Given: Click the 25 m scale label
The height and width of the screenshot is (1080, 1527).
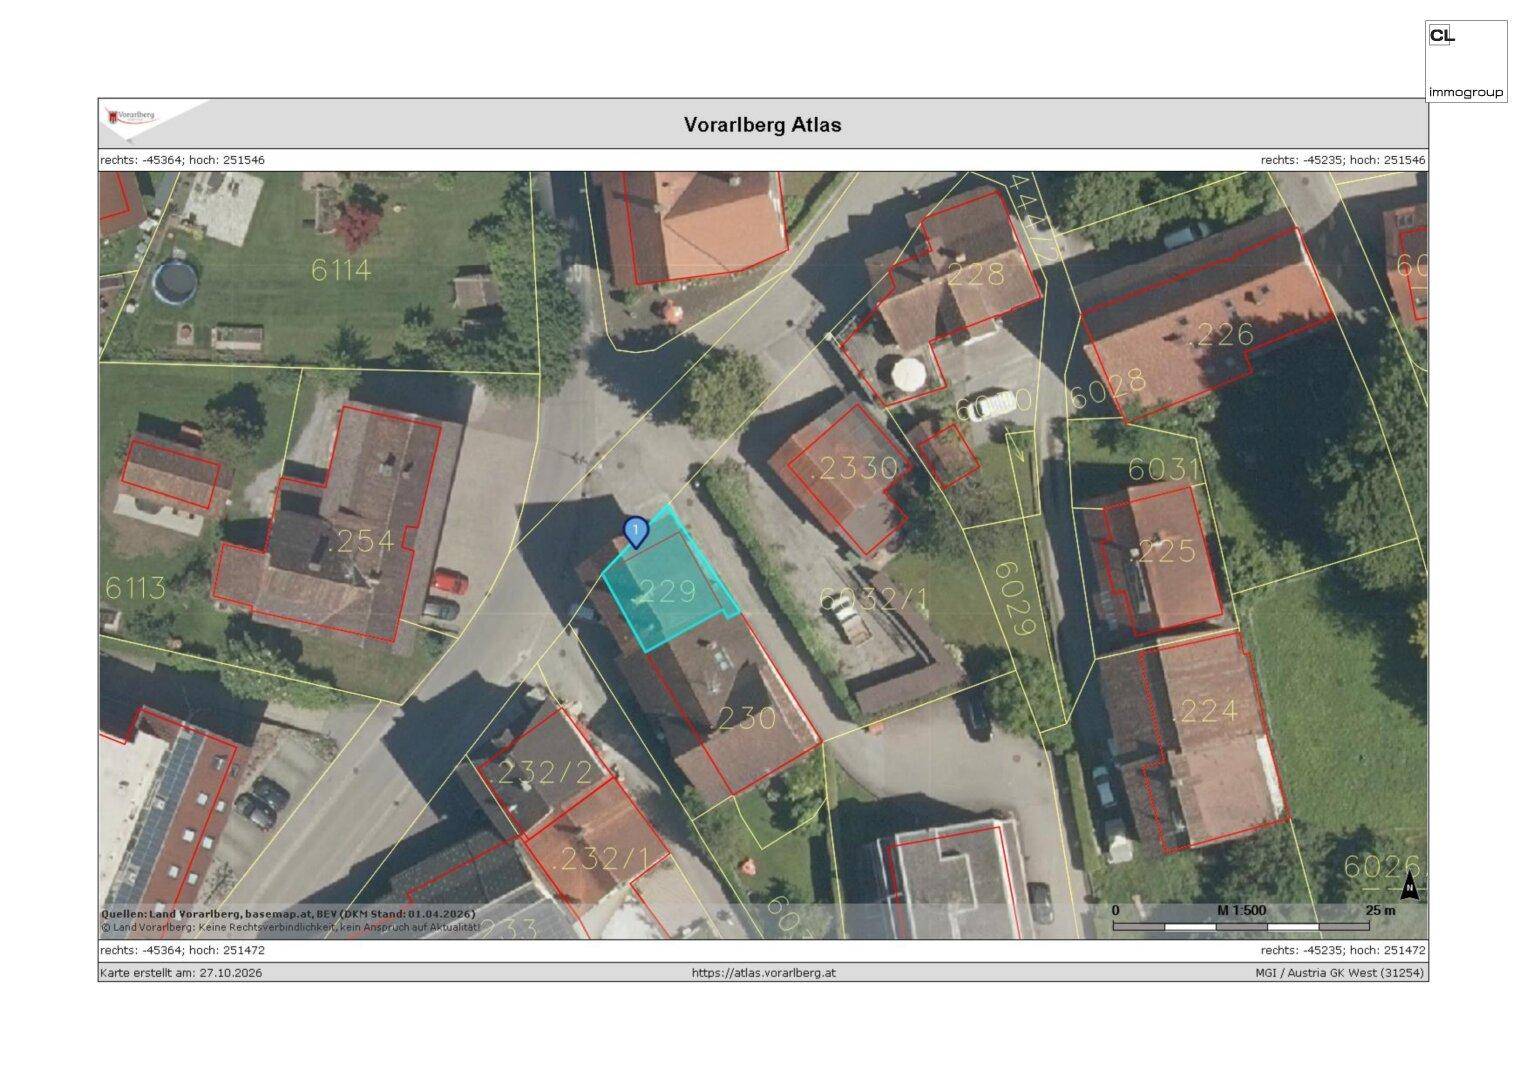Looking at the screenshot, I should coord(1380,910).
